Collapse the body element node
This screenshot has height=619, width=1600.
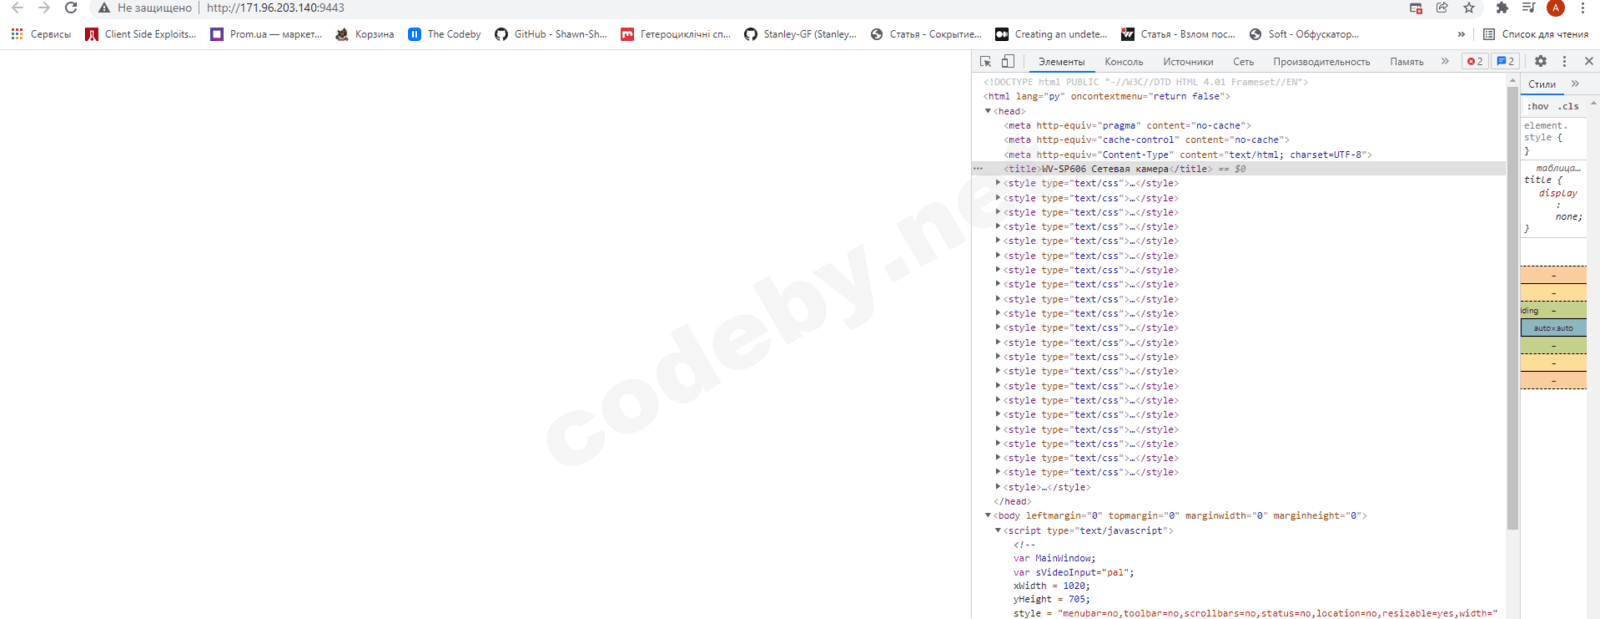tap(988, 516)
